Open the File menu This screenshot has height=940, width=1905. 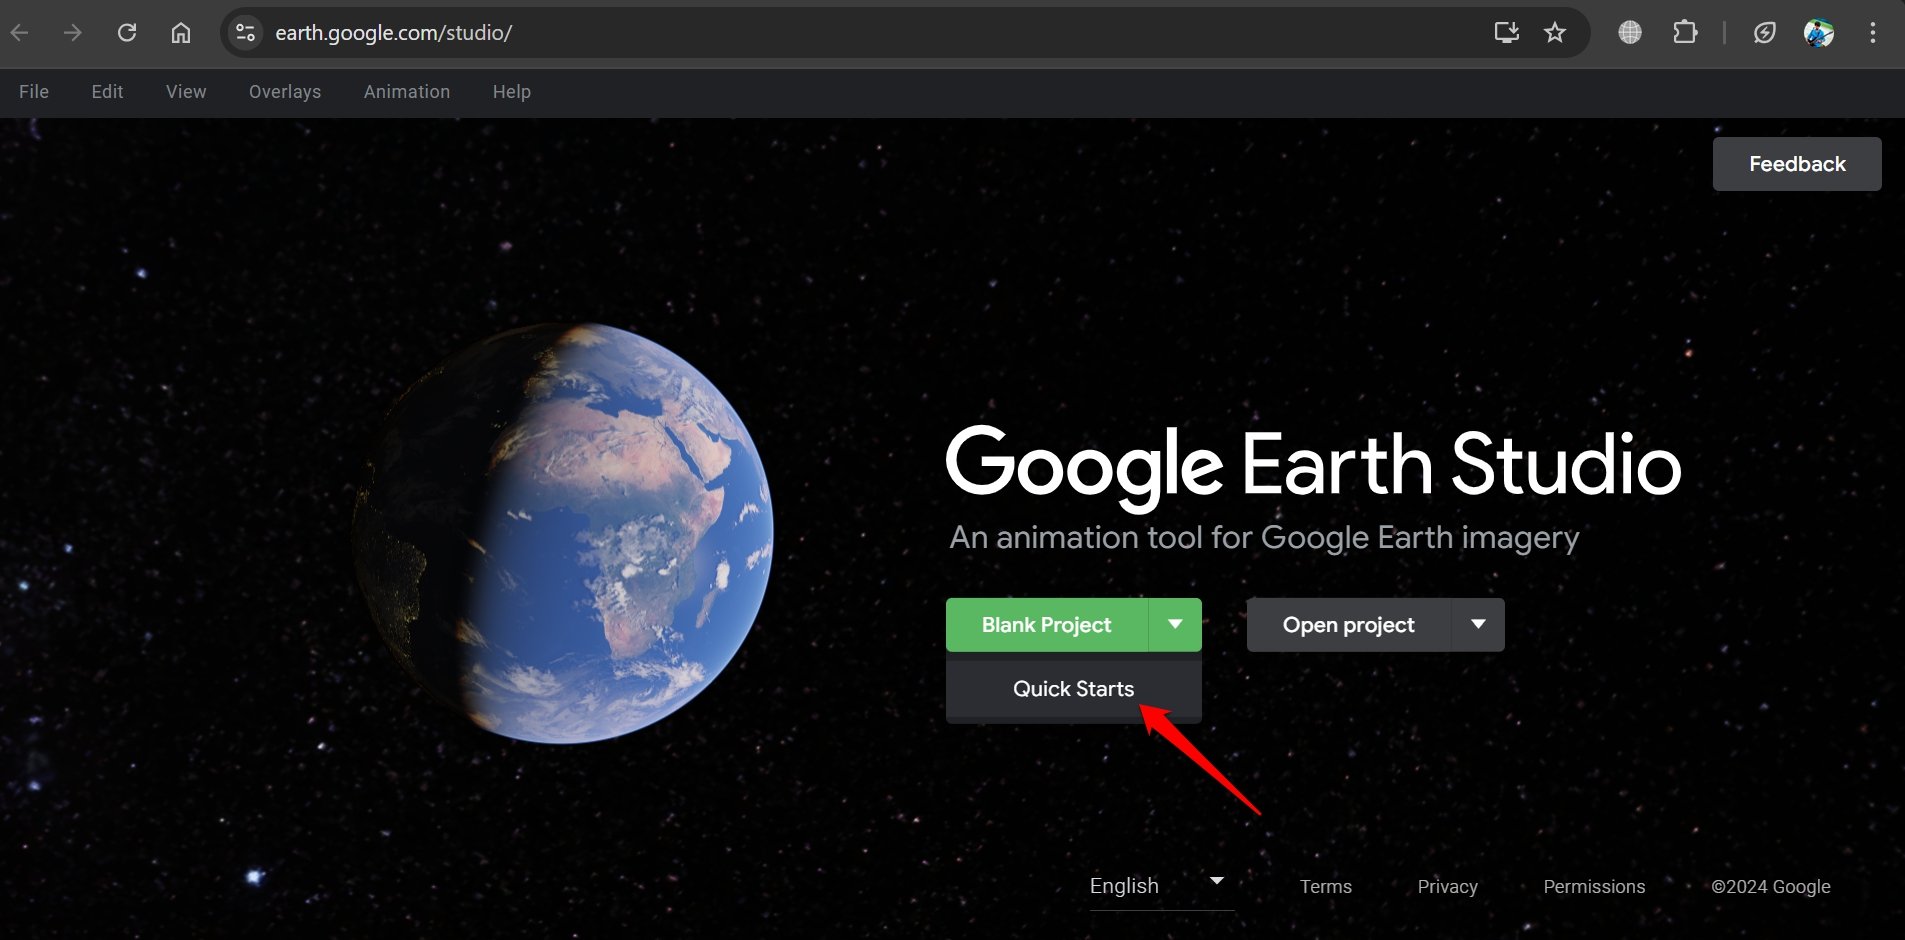34,92
